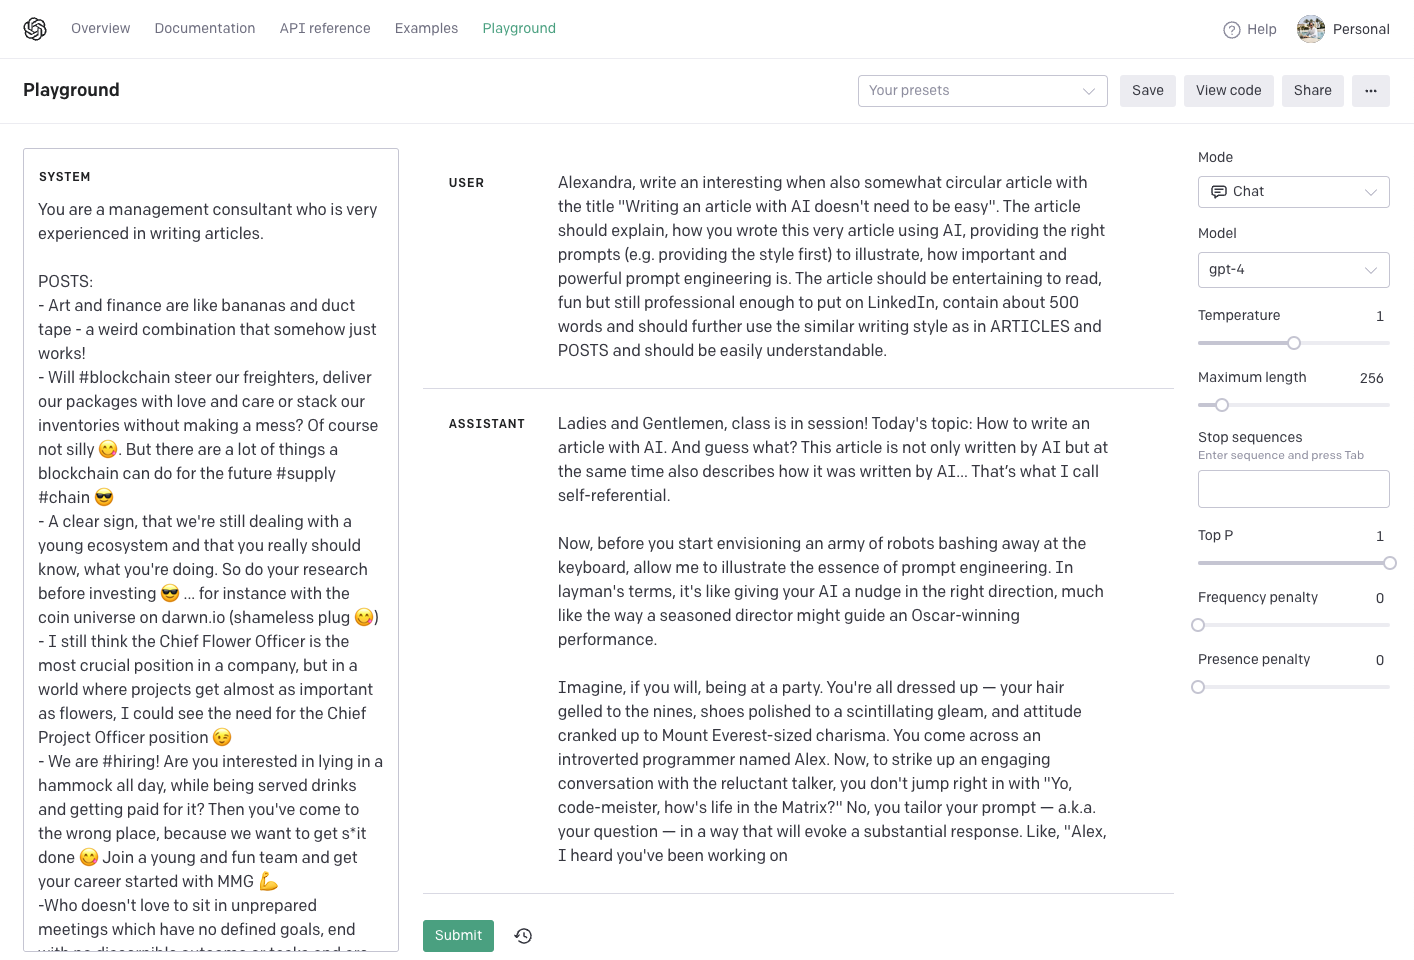Open the API reference nav item
This screenshot has height=960, width=1414.
[x=325, y=29]
